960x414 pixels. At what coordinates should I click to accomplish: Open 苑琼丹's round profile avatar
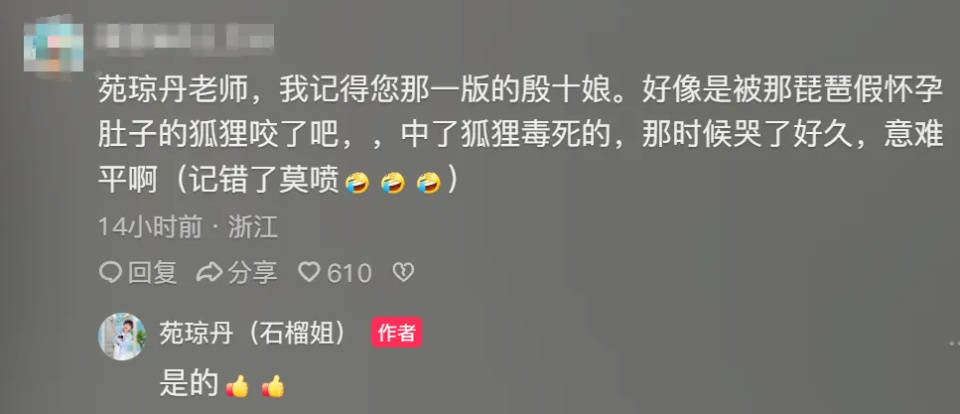point(122,336)
